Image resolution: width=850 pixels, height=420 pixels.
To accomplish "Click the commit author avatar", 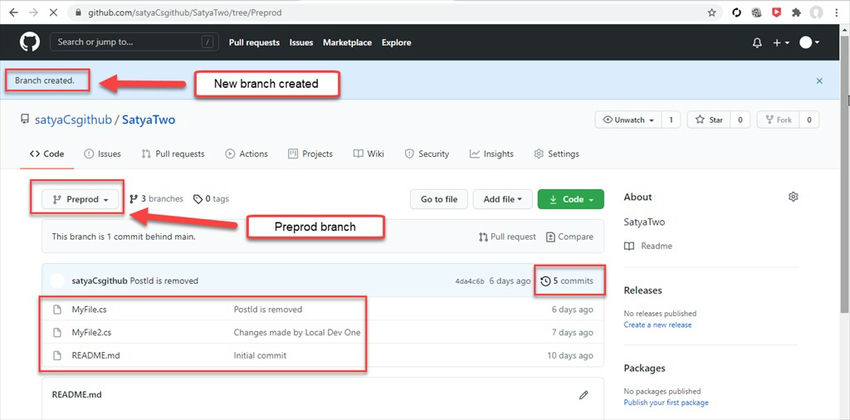I will 57,281.
